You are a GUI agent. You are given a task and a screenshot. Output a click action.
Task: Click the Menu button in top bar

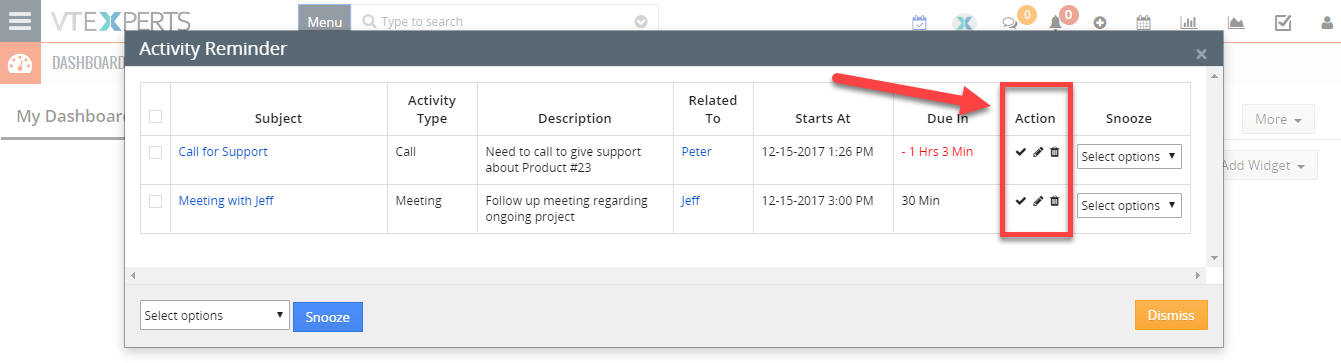pos(324,21)
